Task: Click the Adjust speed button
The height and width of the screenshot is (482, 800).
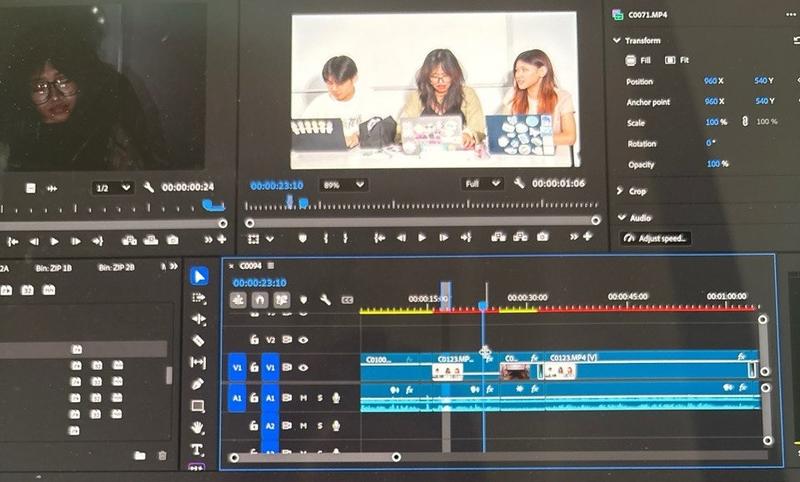Action: click(656, 239)
